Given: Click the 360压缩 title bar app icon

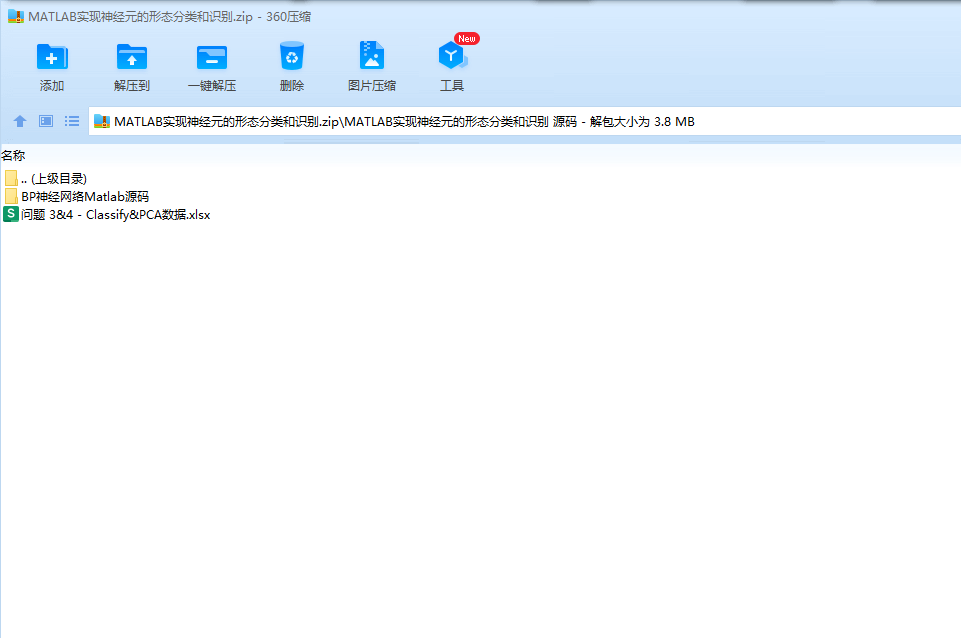Looking at the screenshot, I should coord(16,16).
